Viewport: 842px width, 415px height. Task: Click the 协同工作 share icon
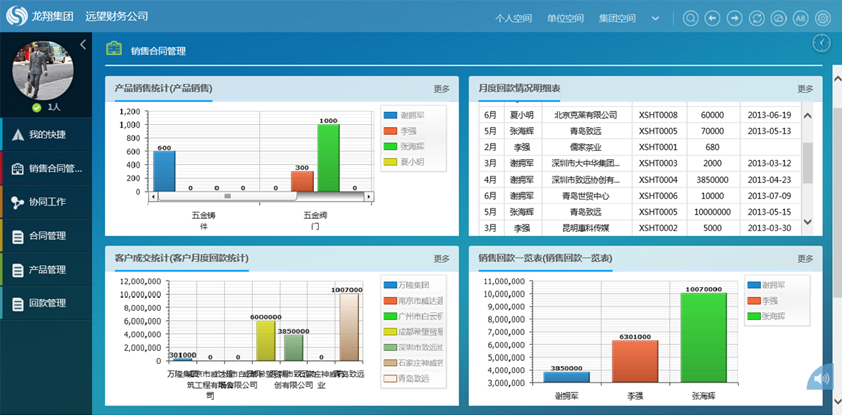[17, 202]
